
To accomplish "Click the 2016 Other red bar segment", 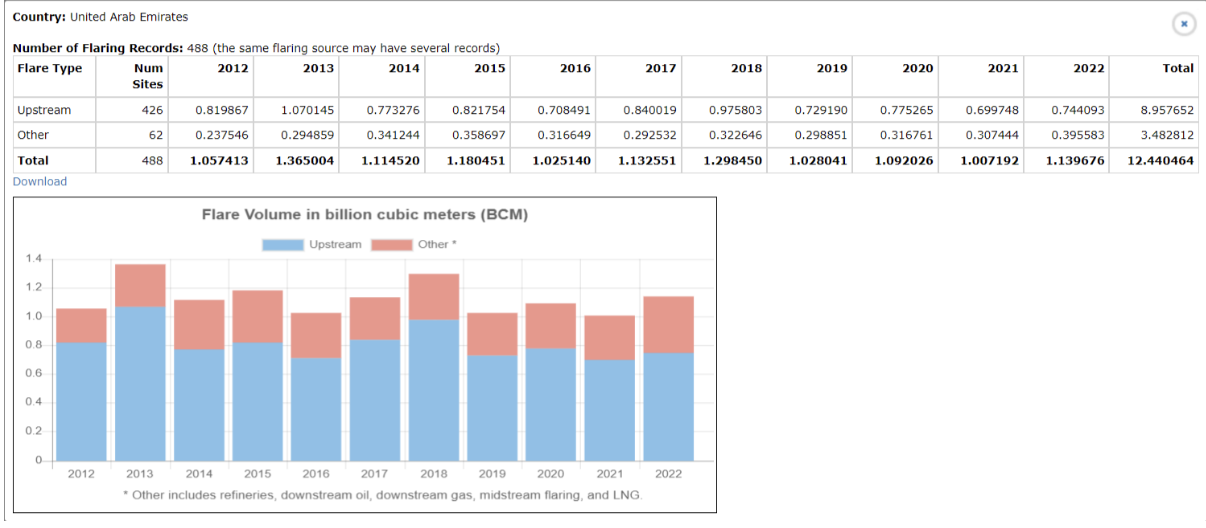I will click(x=316, y=336).
